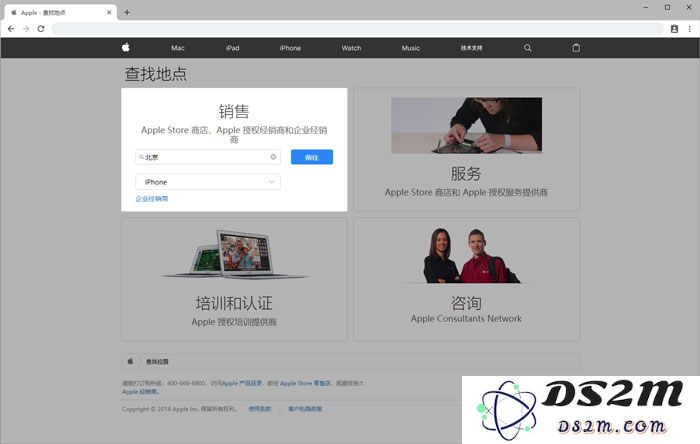Screen dimensions: 700x444
Task: Go to the iPhone navigation item
Action: pyautogui.click(x=290, y=48)
